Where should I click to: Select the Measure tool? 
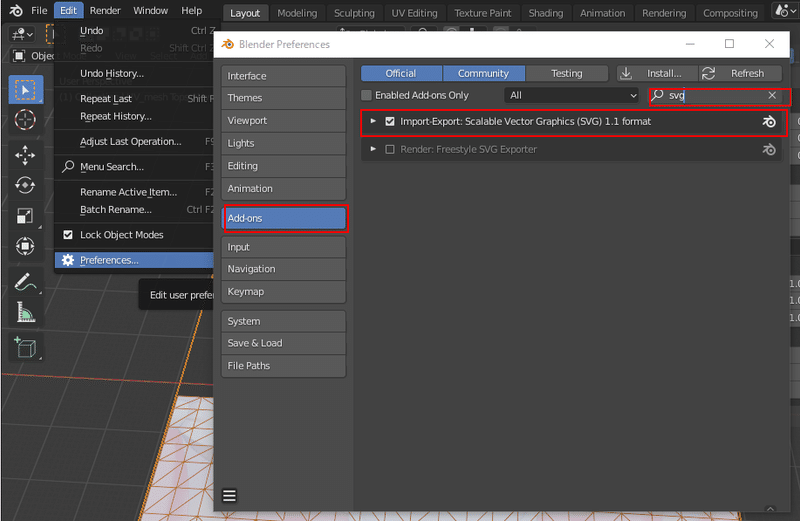pos(25,312)
